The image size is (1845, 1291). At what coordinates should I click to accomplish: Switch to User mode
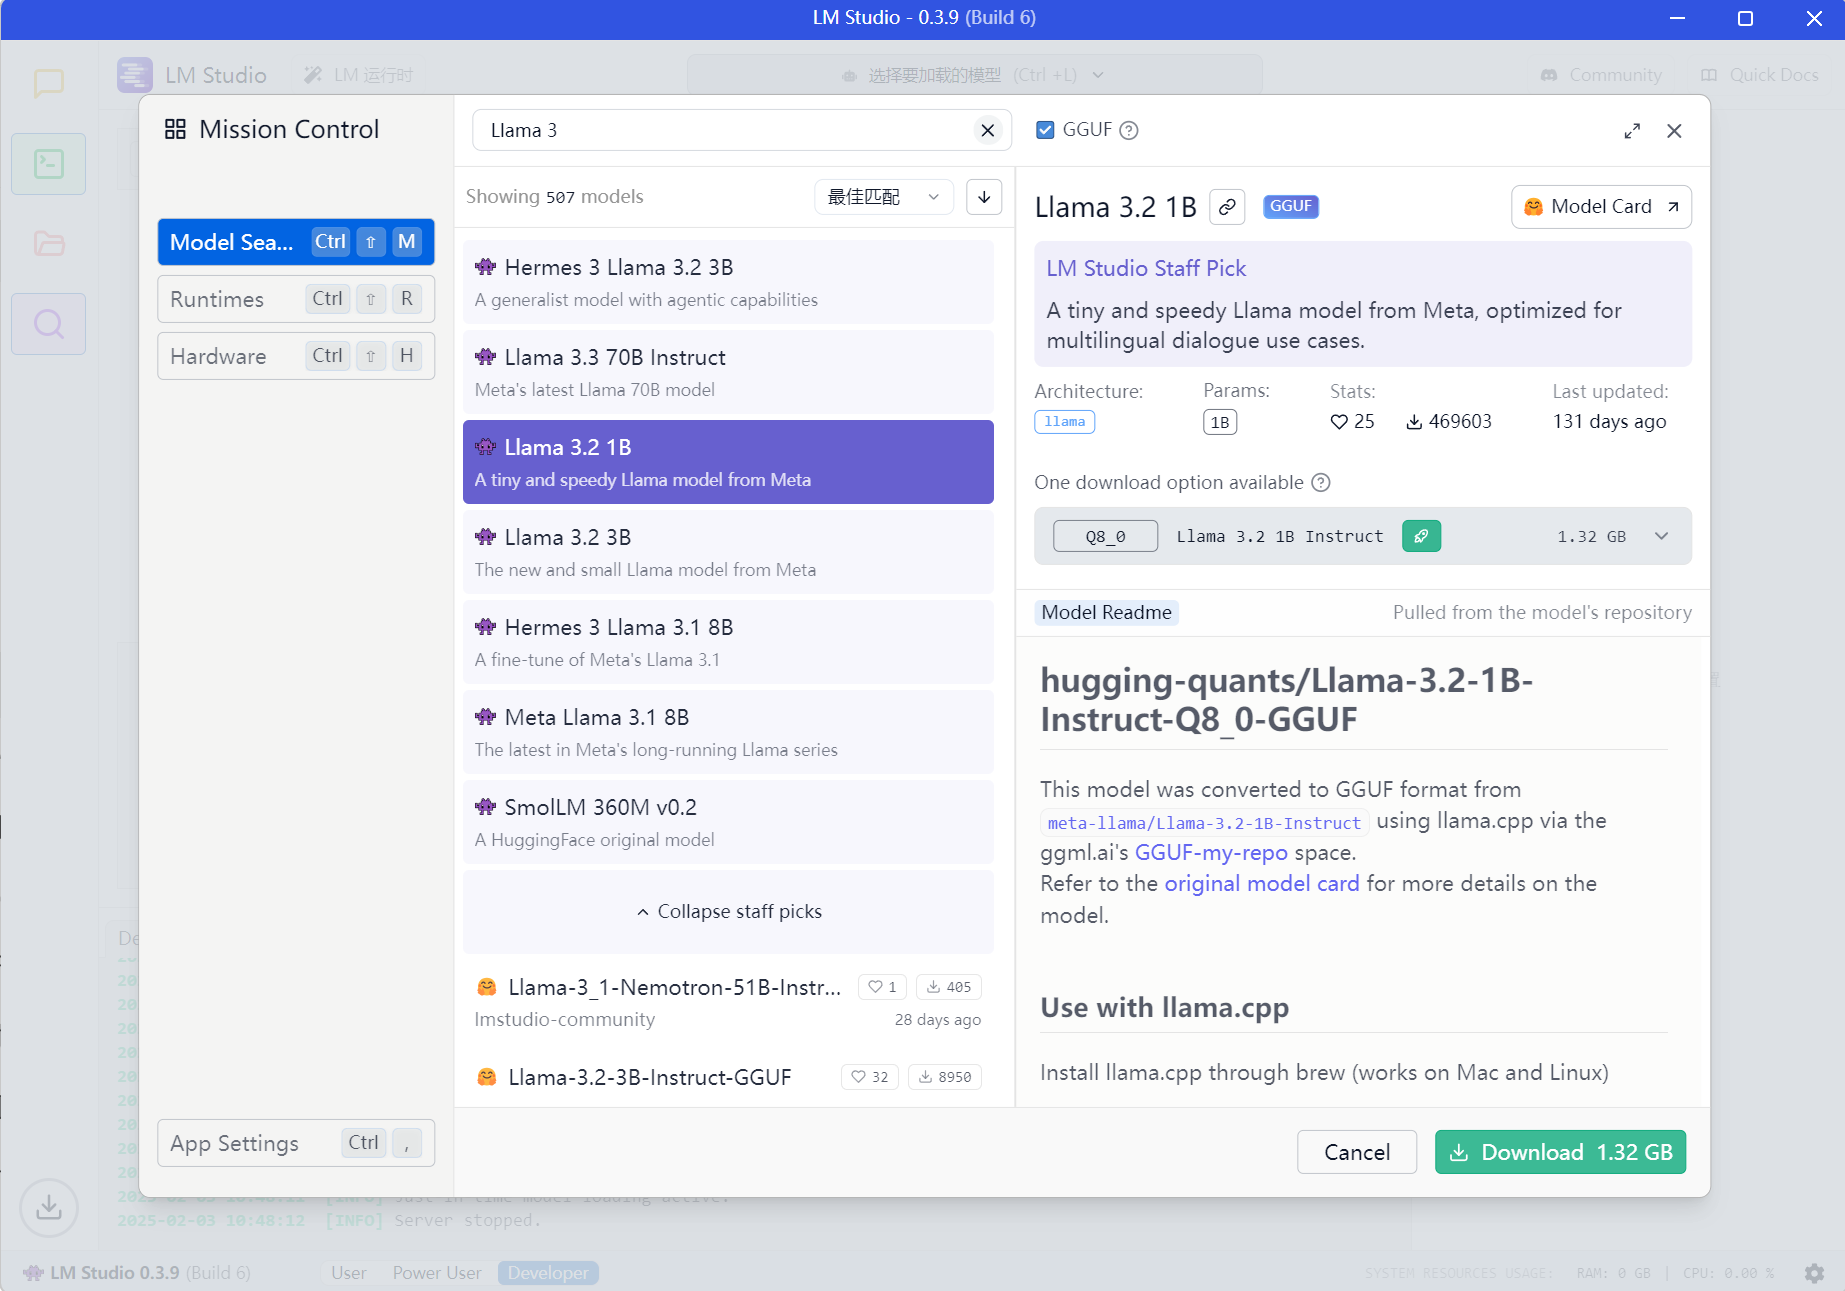click(x=349, y=1273)
